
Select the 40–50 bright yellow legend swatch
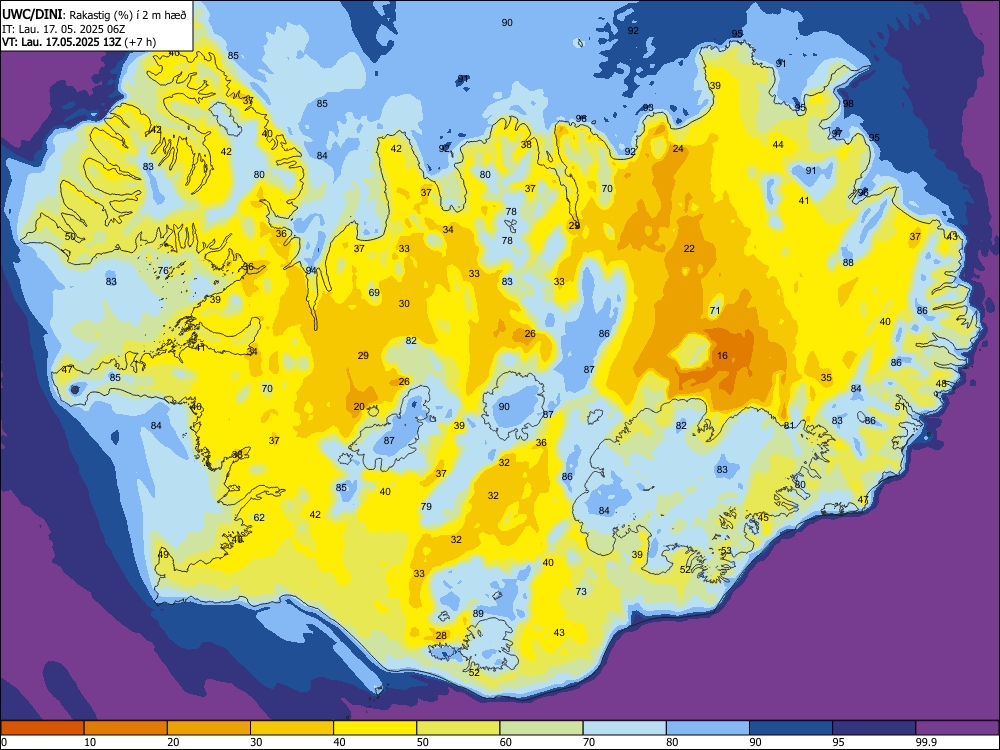pos(375,728)
